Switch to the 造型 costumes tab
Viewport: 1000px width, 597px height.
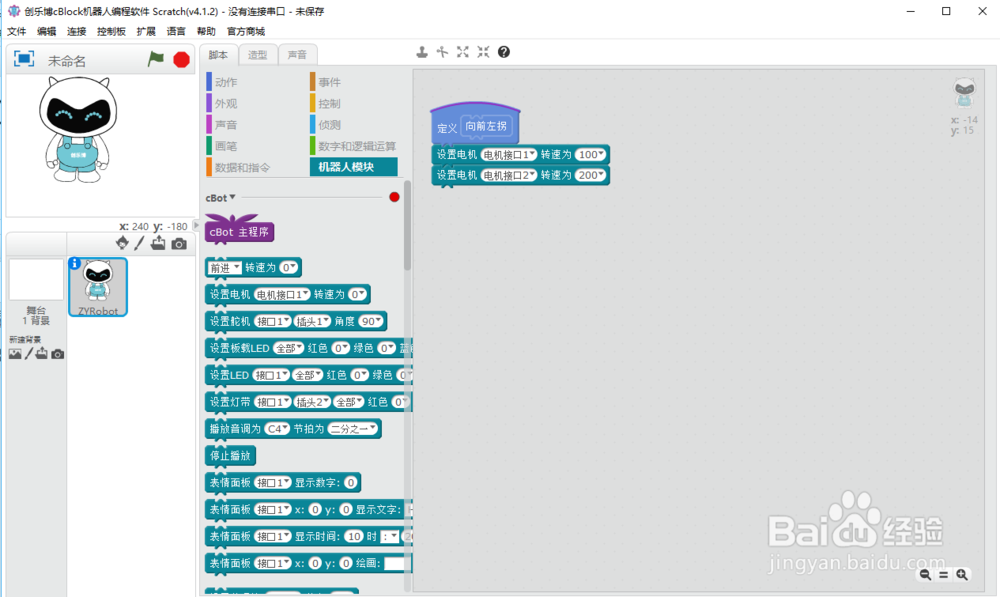click(255, 55)
